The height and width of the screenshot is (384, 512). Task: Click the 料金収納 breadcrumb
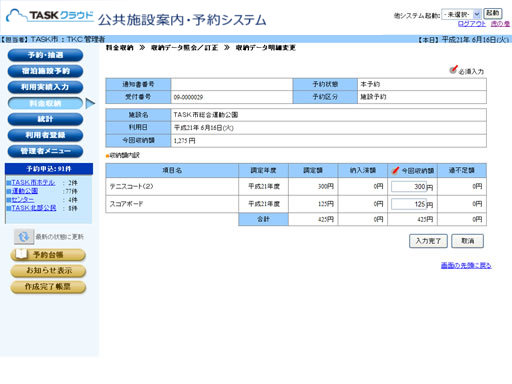point(120,48)
